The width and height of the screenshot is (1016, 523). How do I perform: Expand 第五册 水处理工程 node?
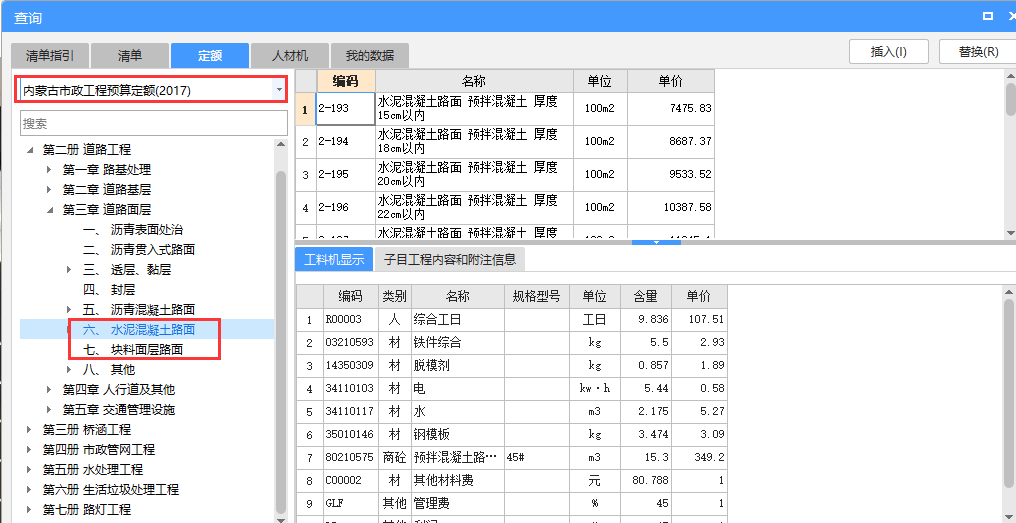click(x=29, y=469)
